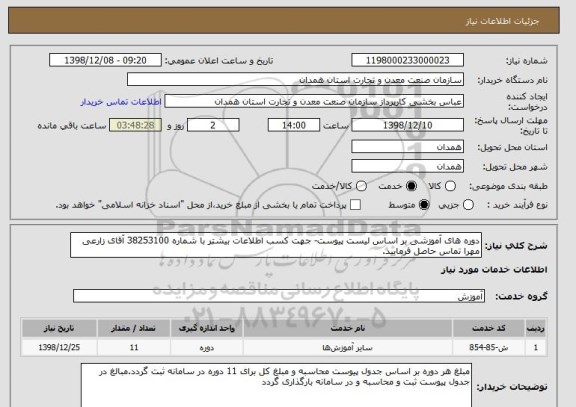Click the response deadline date 1398/12/10
The width and height of the screenshot is (576, 407).
(407, 125)
